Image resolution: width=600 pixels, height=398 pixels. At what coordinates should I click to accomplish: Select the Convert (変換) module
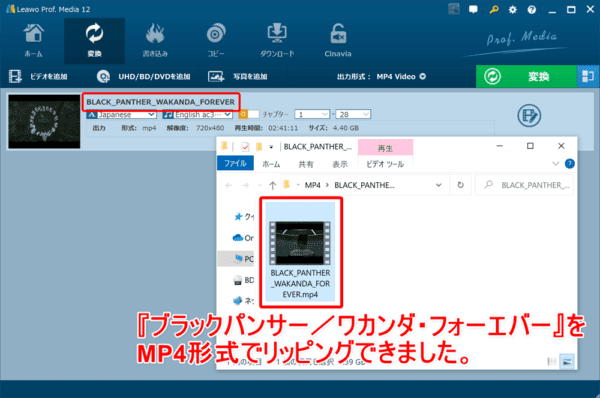pyautogui.click(x=94, y=41)
